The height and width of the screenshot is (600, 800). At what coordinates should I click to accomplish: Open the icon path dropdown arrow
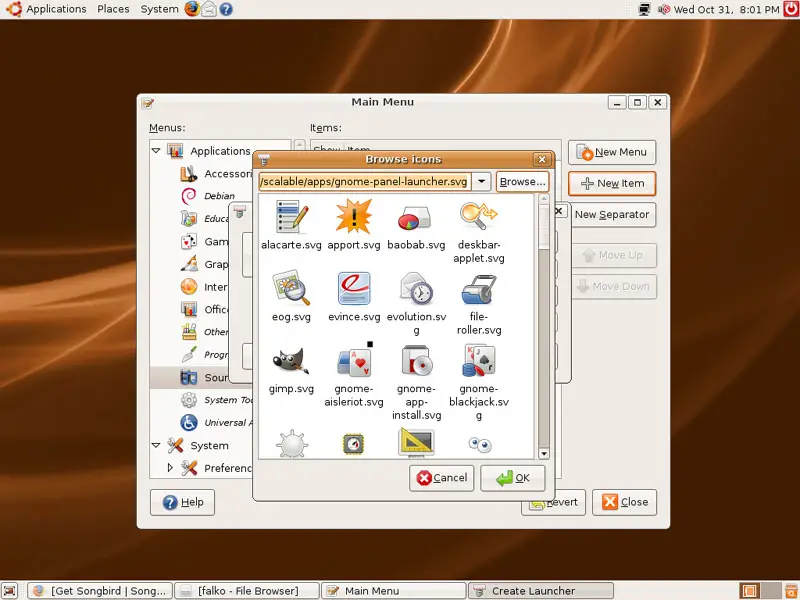[481, 182]
